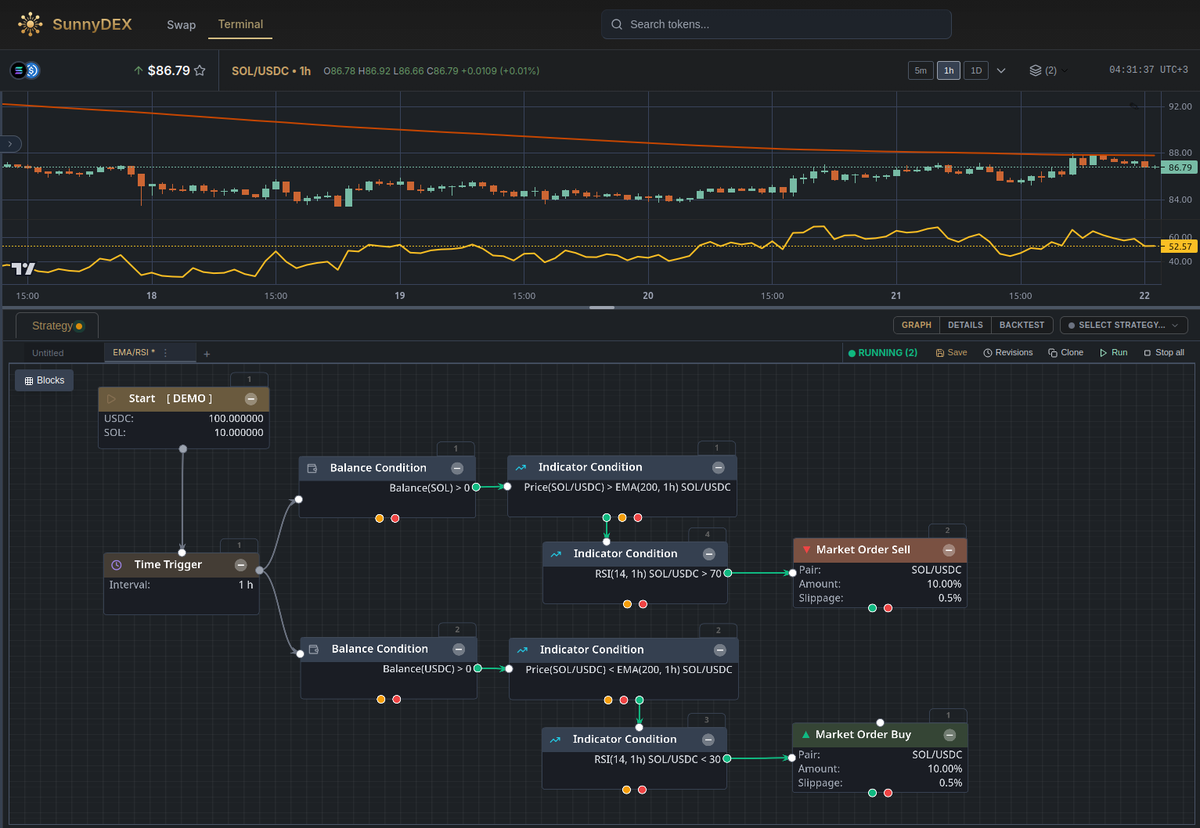This screenshot has width=1200, height=828.
Task: Click the Time Trigger clock icon
Action: [116, 565]
